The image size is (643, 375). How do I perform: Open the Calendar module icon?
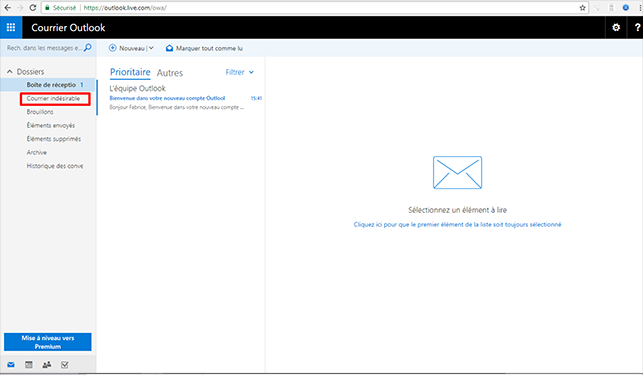click(29, 365)
